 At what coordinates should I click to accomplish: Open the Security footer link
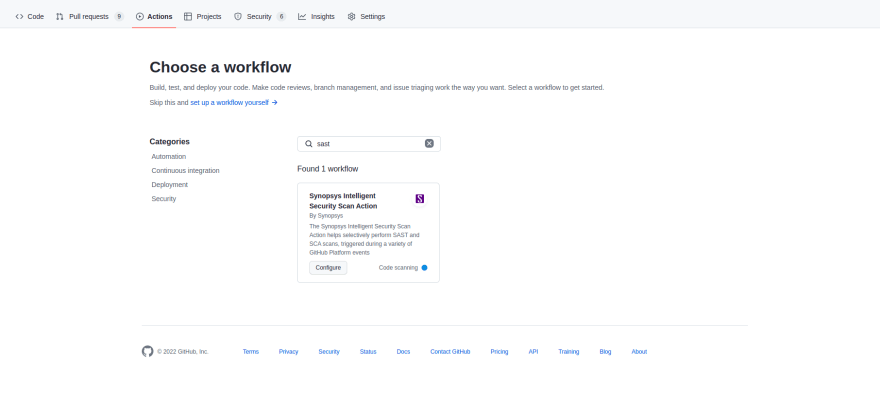pyautogui.click(x=329, y=352)
